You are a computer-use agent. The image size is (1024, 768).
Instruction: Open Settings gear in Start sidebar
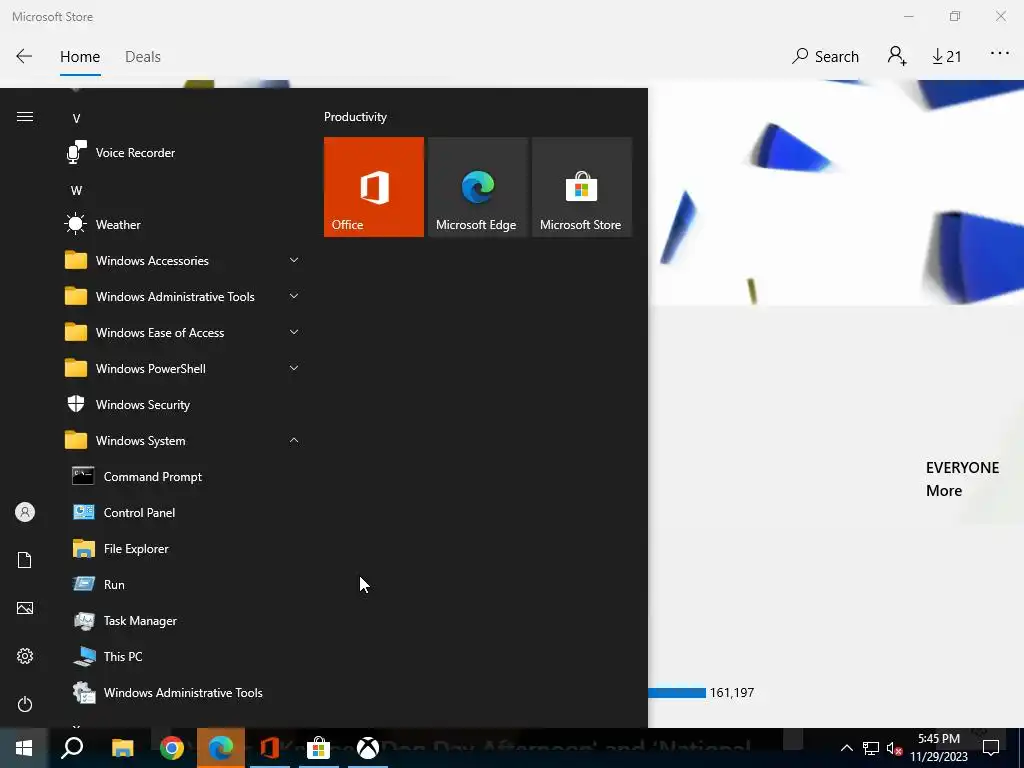(x=25, y=656)
